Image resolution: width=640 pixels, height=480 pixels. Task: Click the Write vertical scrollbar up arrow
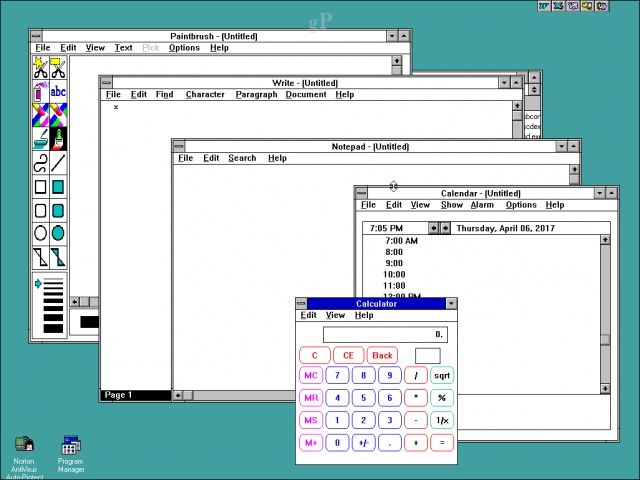pos(517,106)
